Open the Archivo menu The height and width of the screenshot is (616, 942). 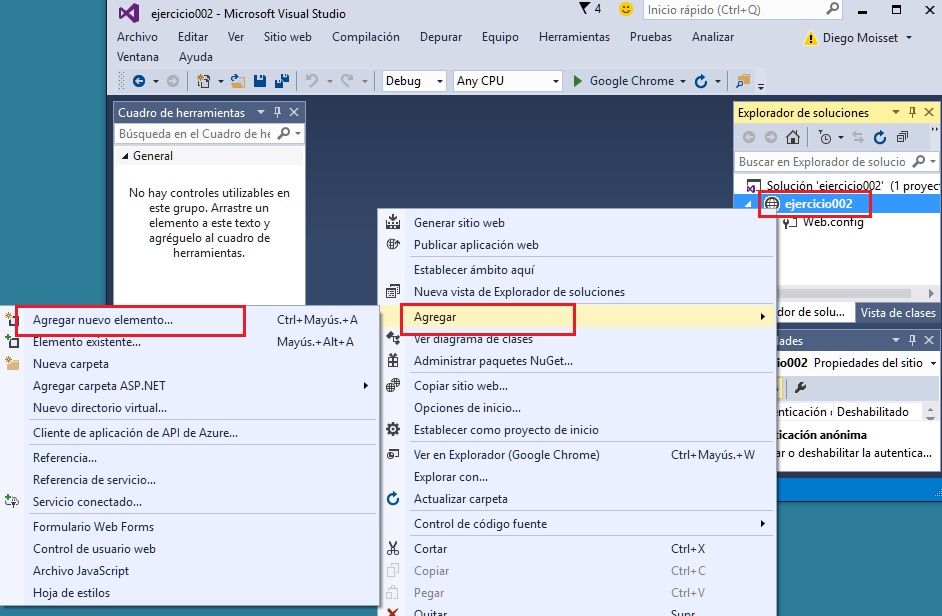click(137, 37)
